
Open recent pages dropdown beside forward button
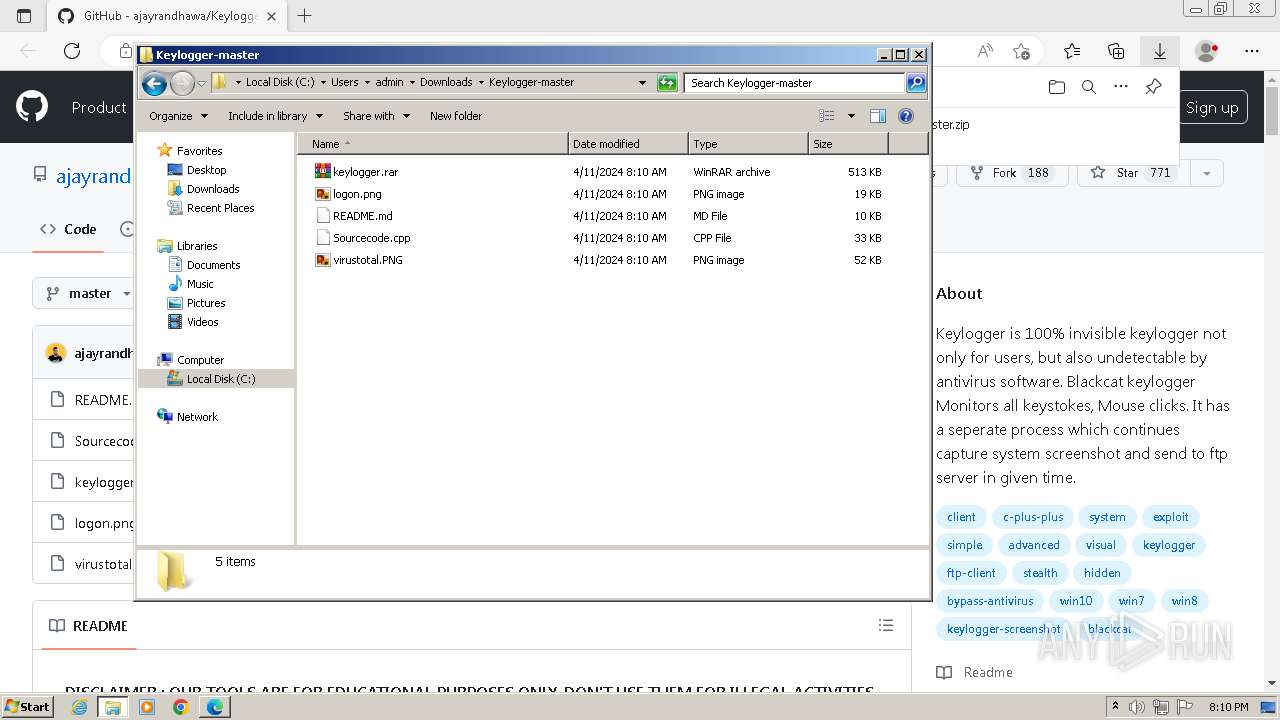[x=202, y=83]
